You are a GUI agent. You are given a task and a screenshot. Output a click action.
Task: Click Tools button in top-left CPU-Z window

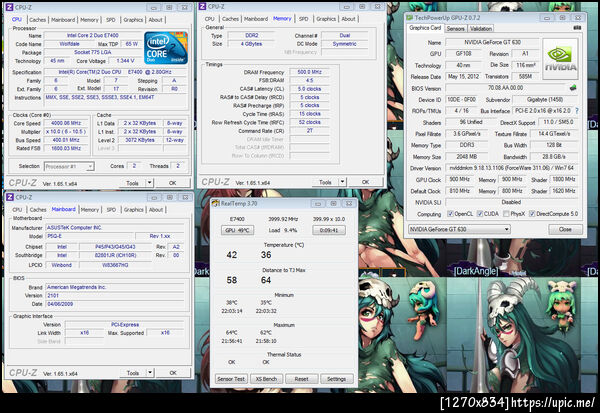[132, 183]
